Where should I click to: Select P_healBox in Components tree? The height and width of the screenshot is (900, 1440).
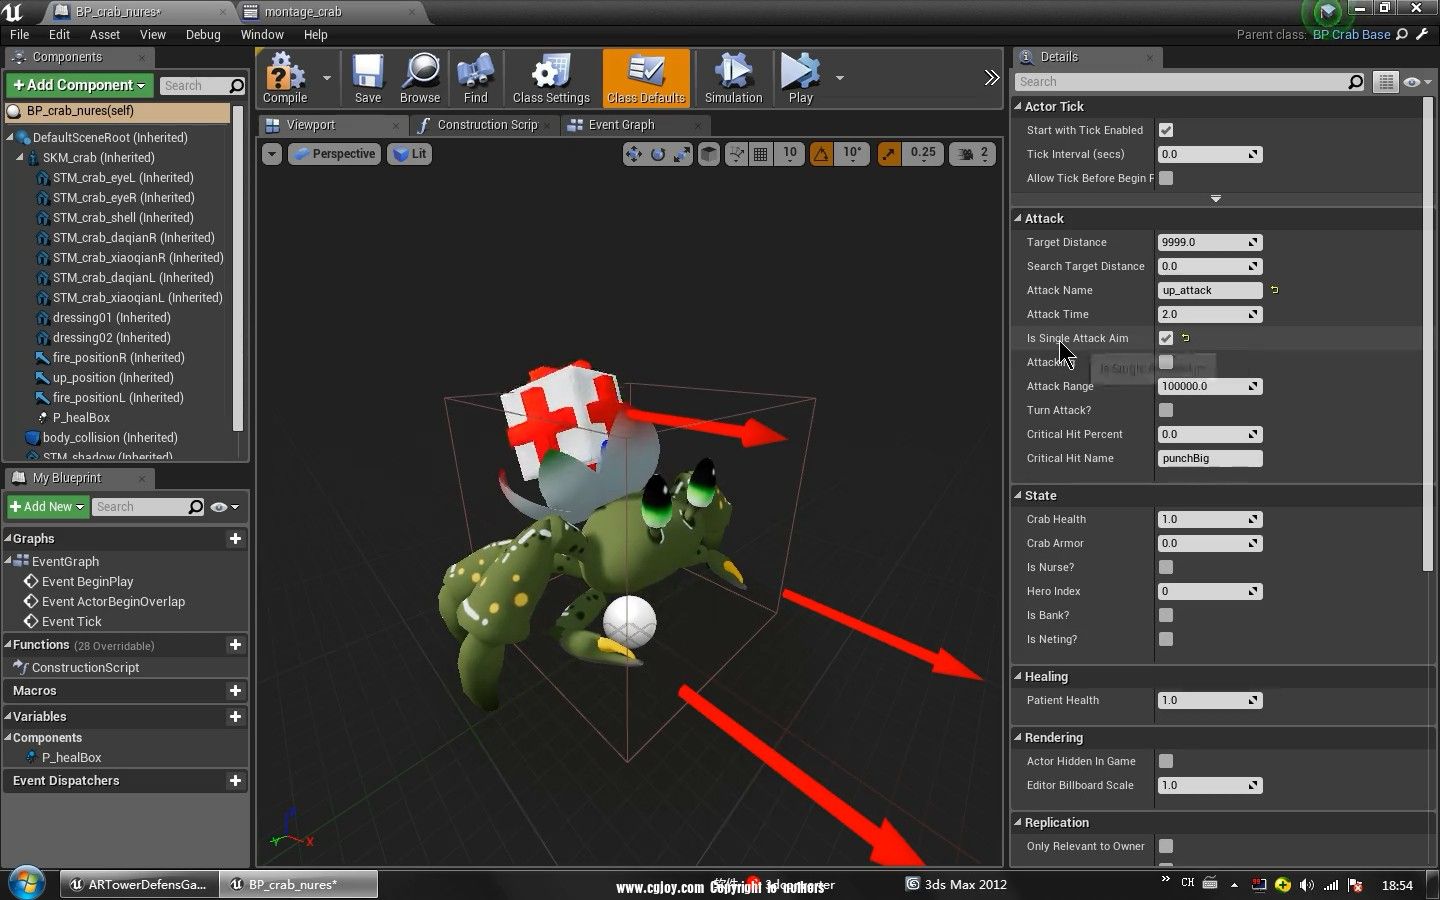tap(81, 418)
